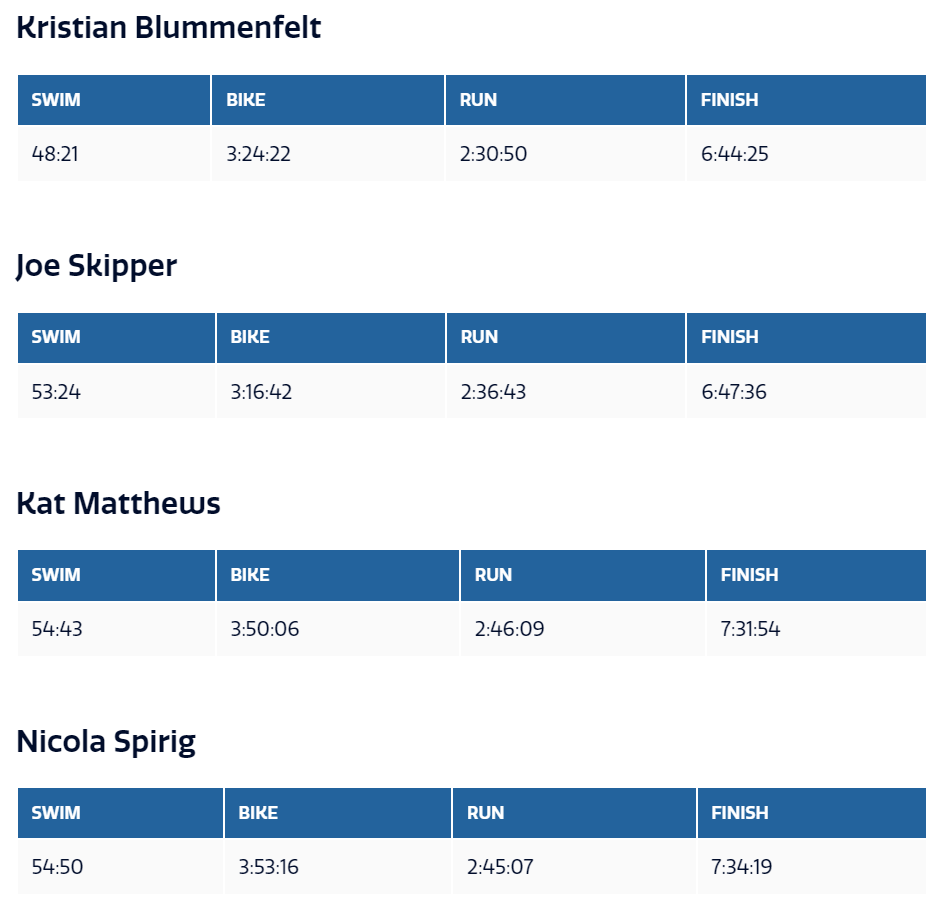
Task: Click Joe Skipper's run time 2:36:43
Action: [493, 392]
